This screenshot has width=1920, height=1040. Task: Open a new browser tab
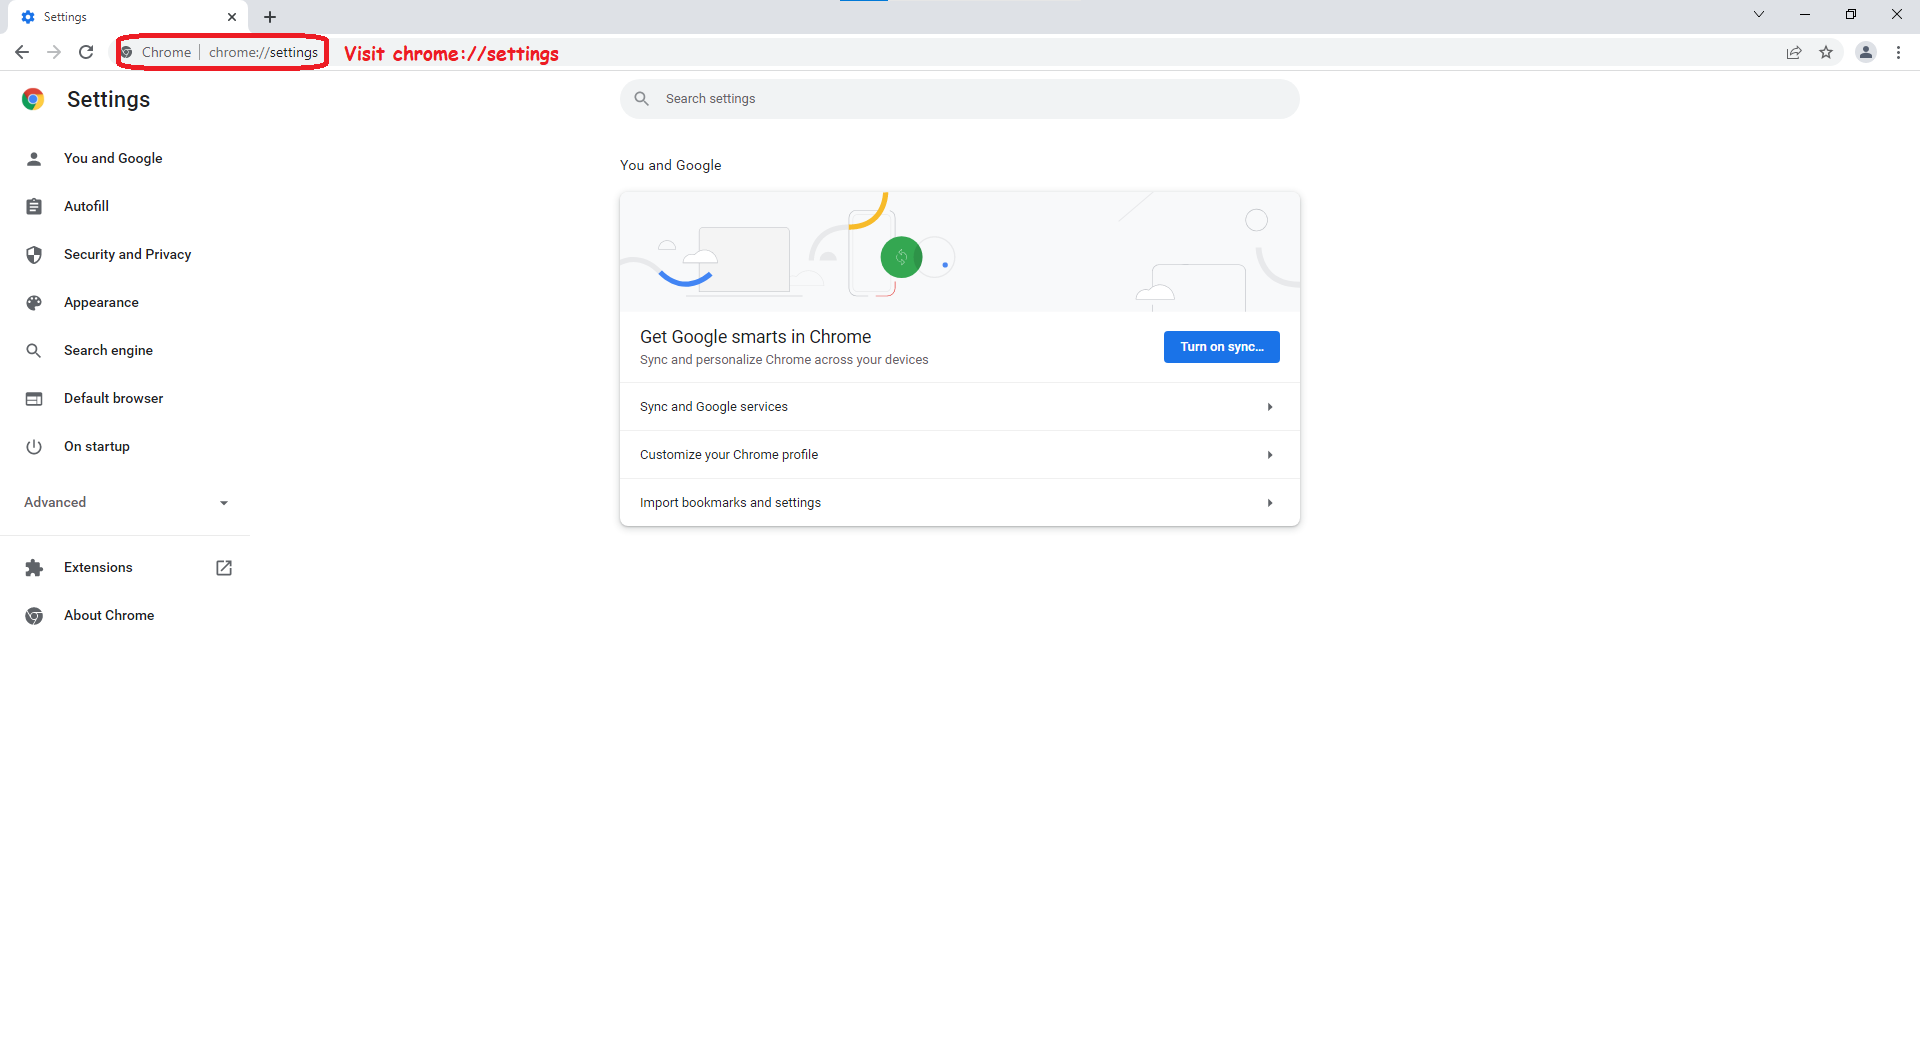pos(270,16)
